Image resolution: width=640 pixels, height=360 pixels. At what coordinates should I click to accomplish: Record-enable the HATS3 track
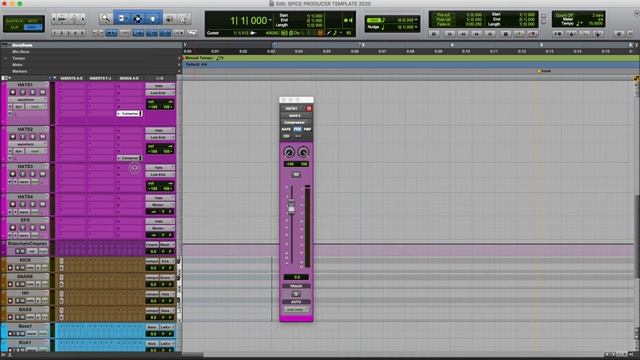(x=13, y=174)
